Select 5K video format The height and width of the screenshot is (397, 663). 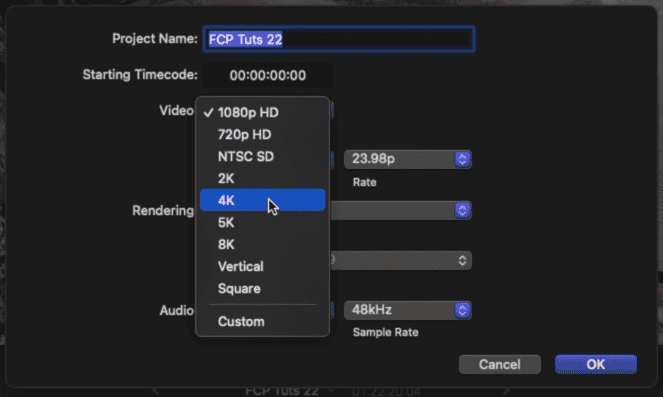262,222
